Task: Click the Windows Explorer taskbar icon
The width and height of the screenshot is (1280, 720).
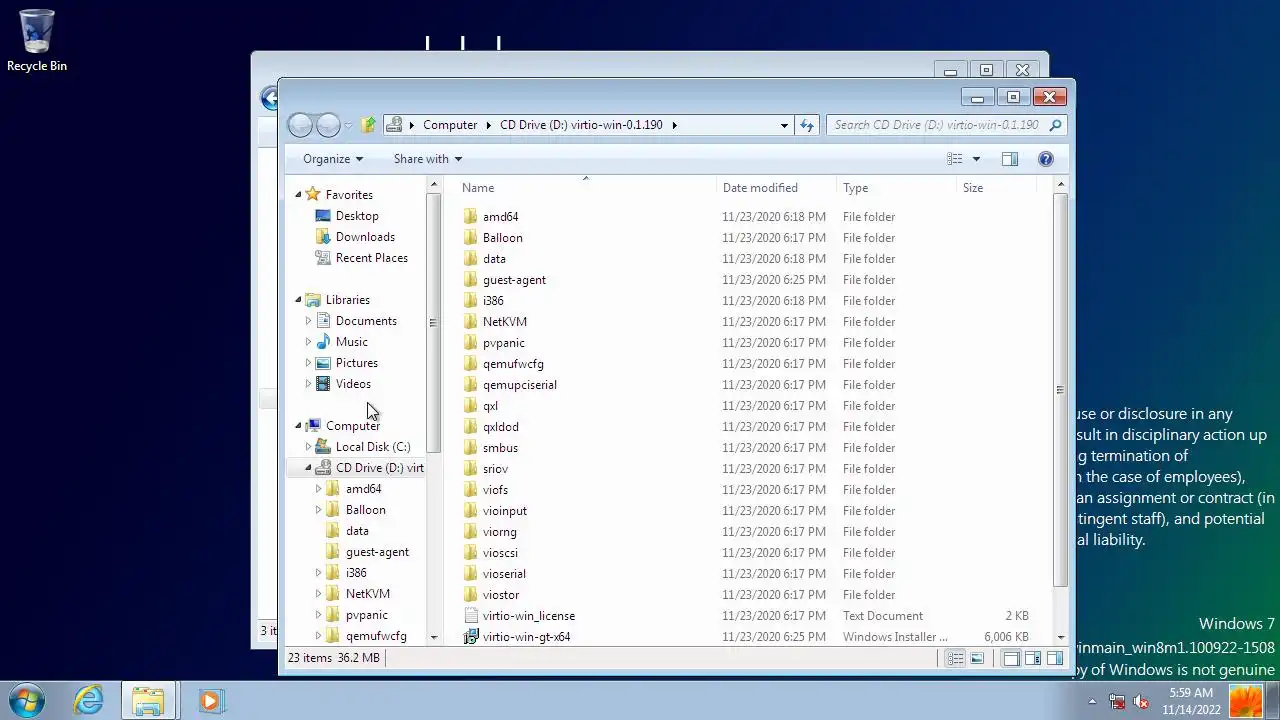Action: click(148, 700)
